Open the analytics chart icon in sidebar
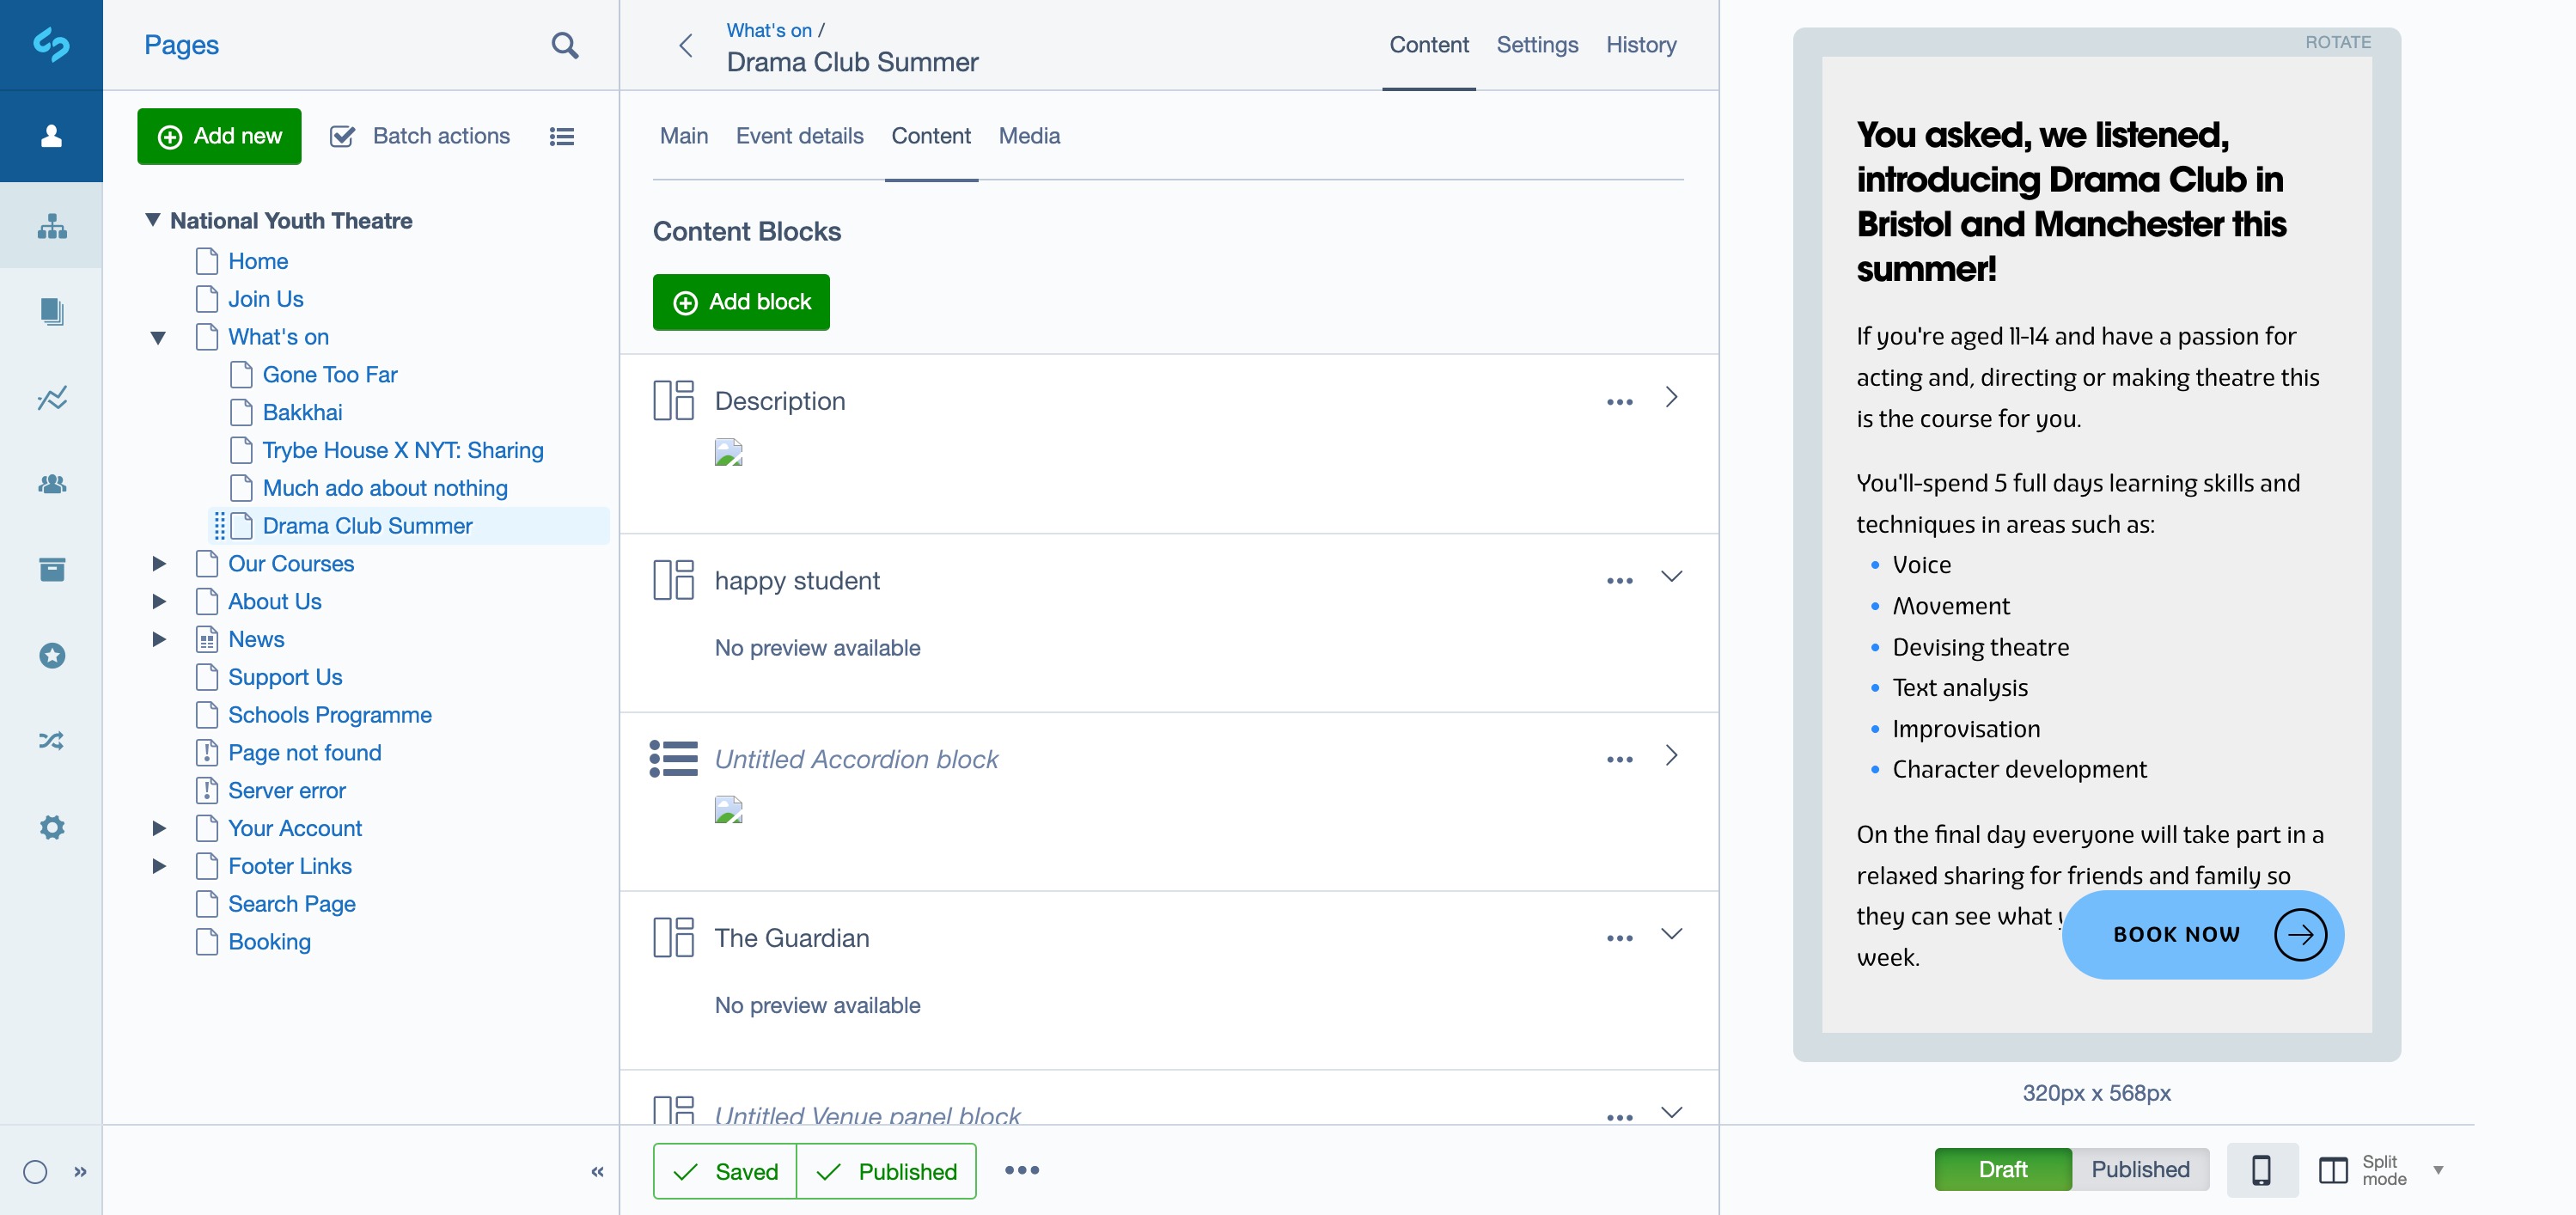The width and height of the screenshot is (2576, 1215). [52, 398]
